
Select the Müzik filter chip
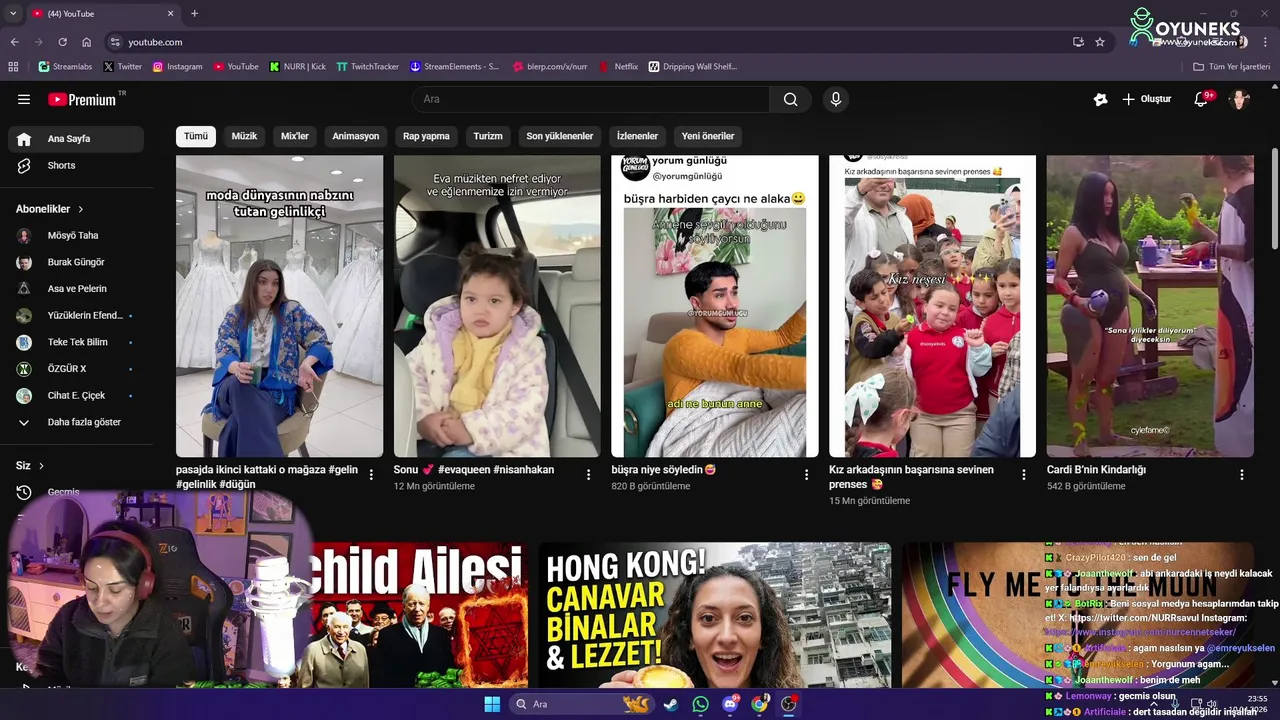(x=244, y=136)
